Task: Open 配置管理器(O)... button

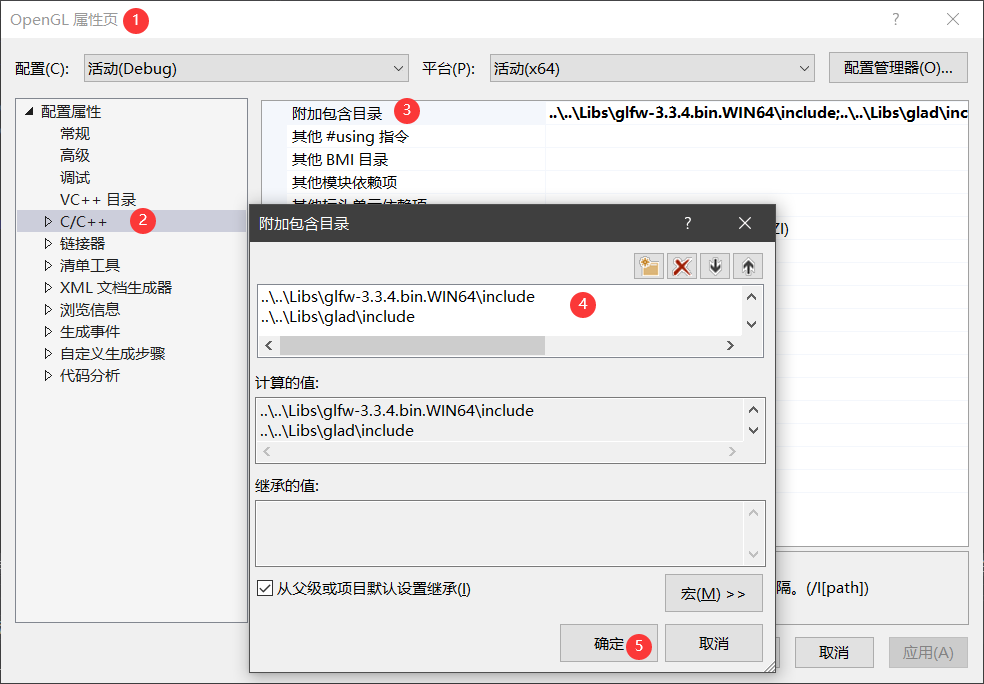Action: pos(898,68)
